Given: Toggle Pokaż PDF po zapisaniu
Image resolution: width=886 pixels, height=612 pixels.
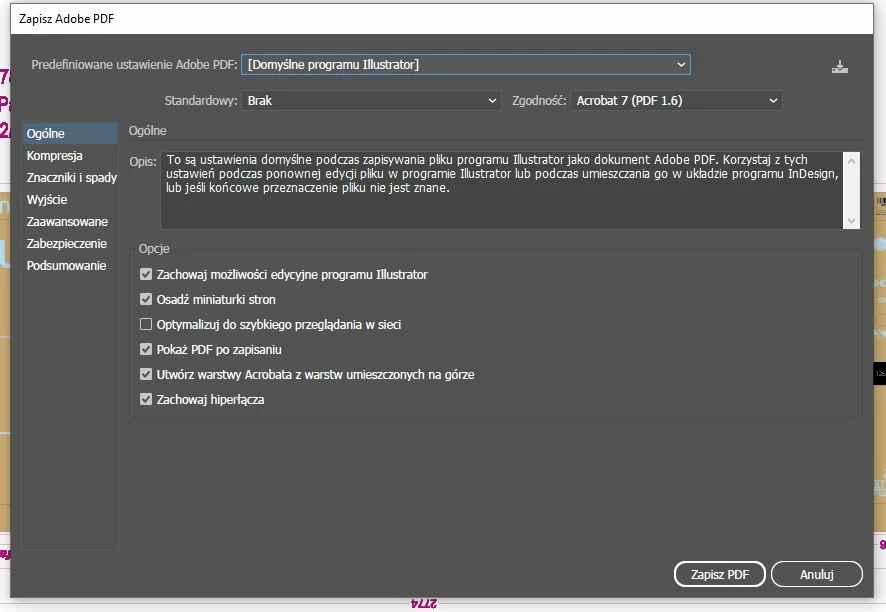Looking at the screenshot, I should point(146,349).
